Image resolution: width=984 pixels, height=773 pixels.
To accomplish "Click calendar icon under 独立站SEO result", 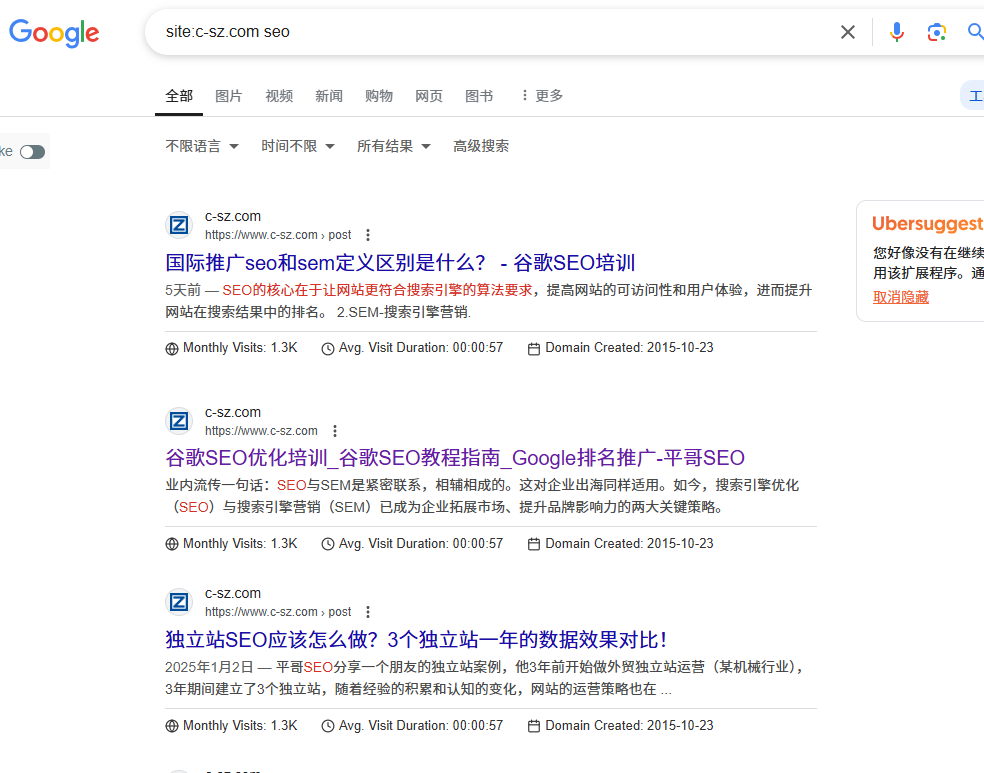I will (x=533, y=726).
